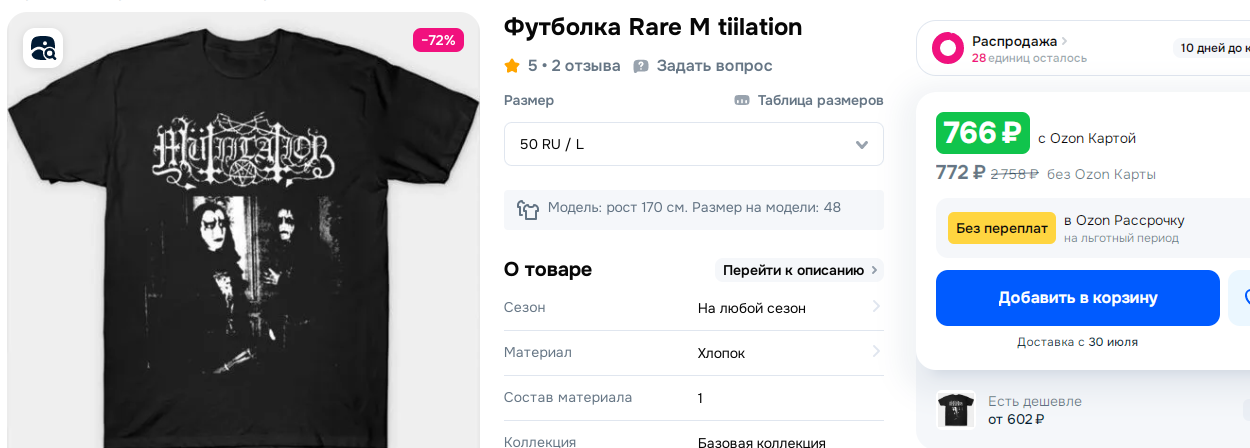Viewport: 1250px width, 448px height.
Task: Click the size table ruler icon
Action: pos(742,100)
